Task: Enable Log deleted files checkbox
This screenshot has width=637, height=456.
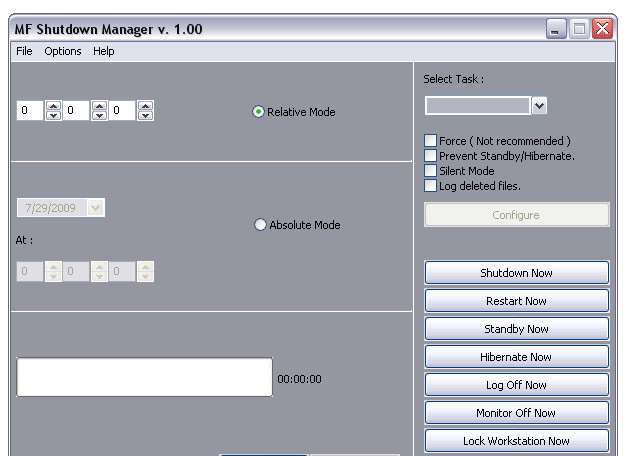Action: point(430,186)
